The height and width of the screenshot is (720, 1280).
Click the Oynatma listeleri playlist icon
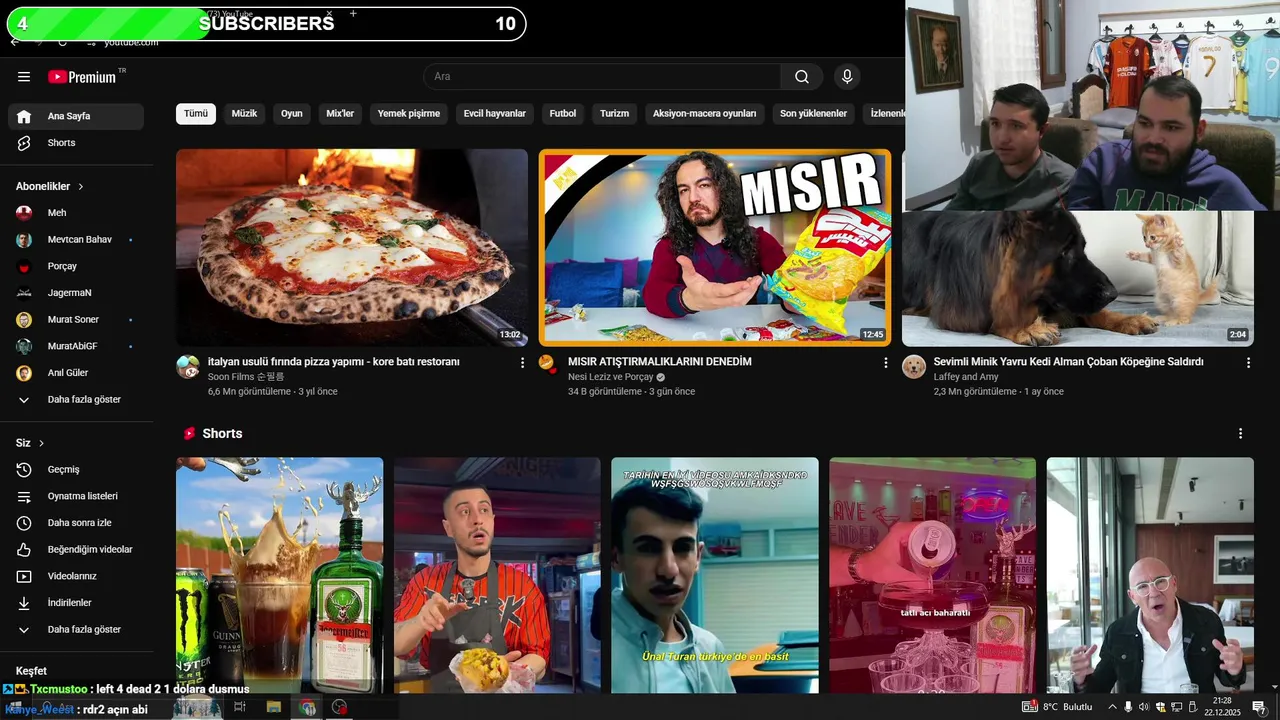[24, 496]
